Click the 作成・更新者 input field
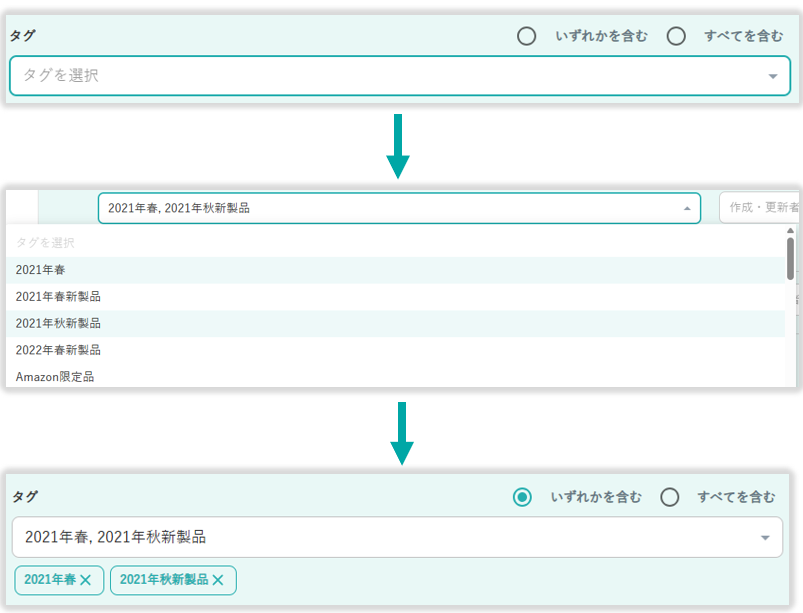The height and width of the screenshot is (613, 803). coord(760,208)
